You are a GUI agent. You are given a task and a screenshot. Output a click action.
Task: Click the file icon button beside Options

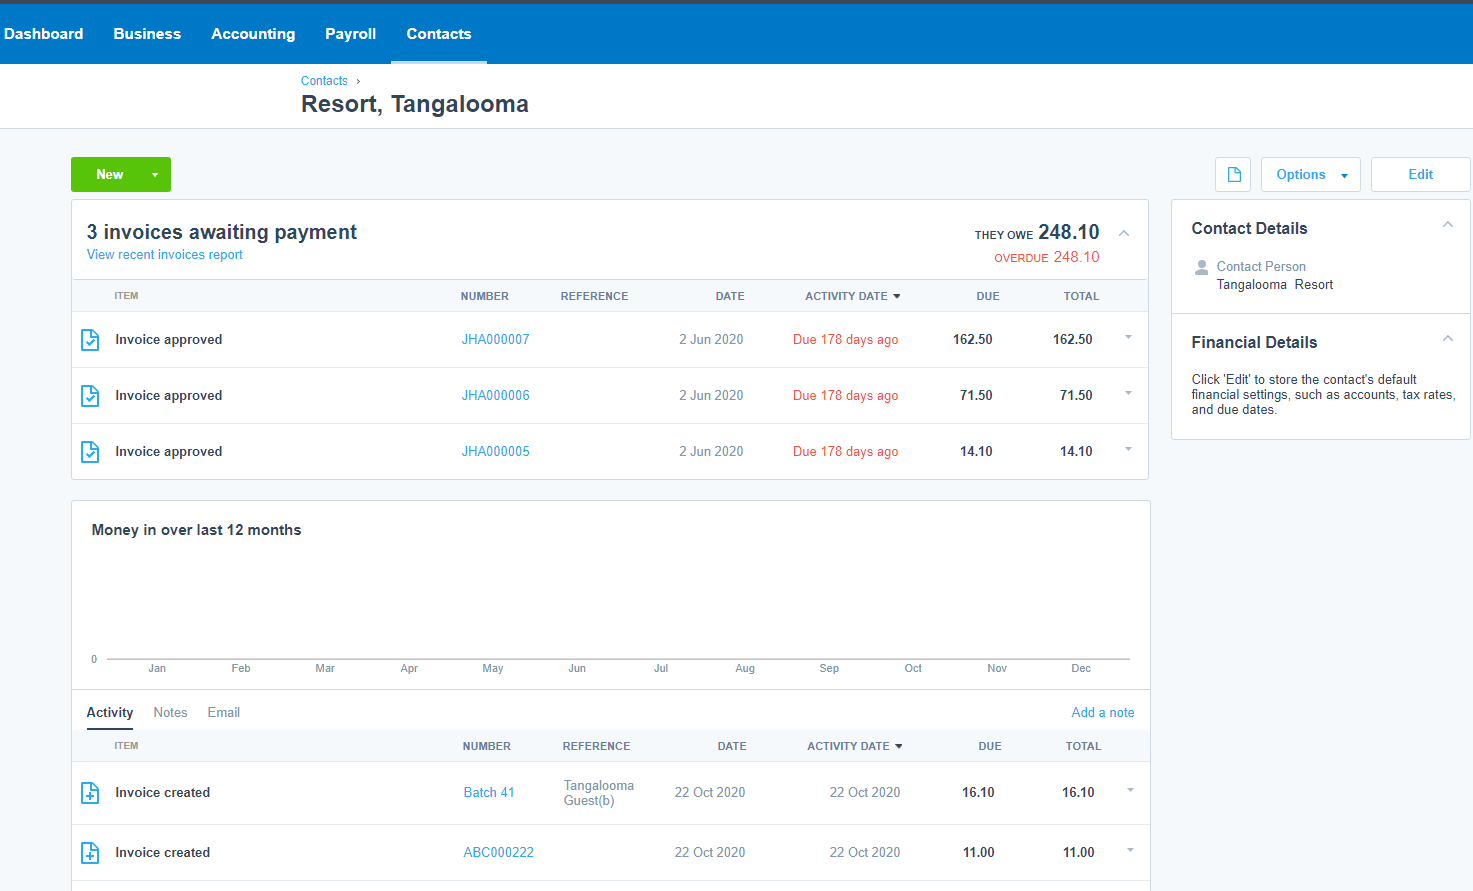click(1233, 174)
